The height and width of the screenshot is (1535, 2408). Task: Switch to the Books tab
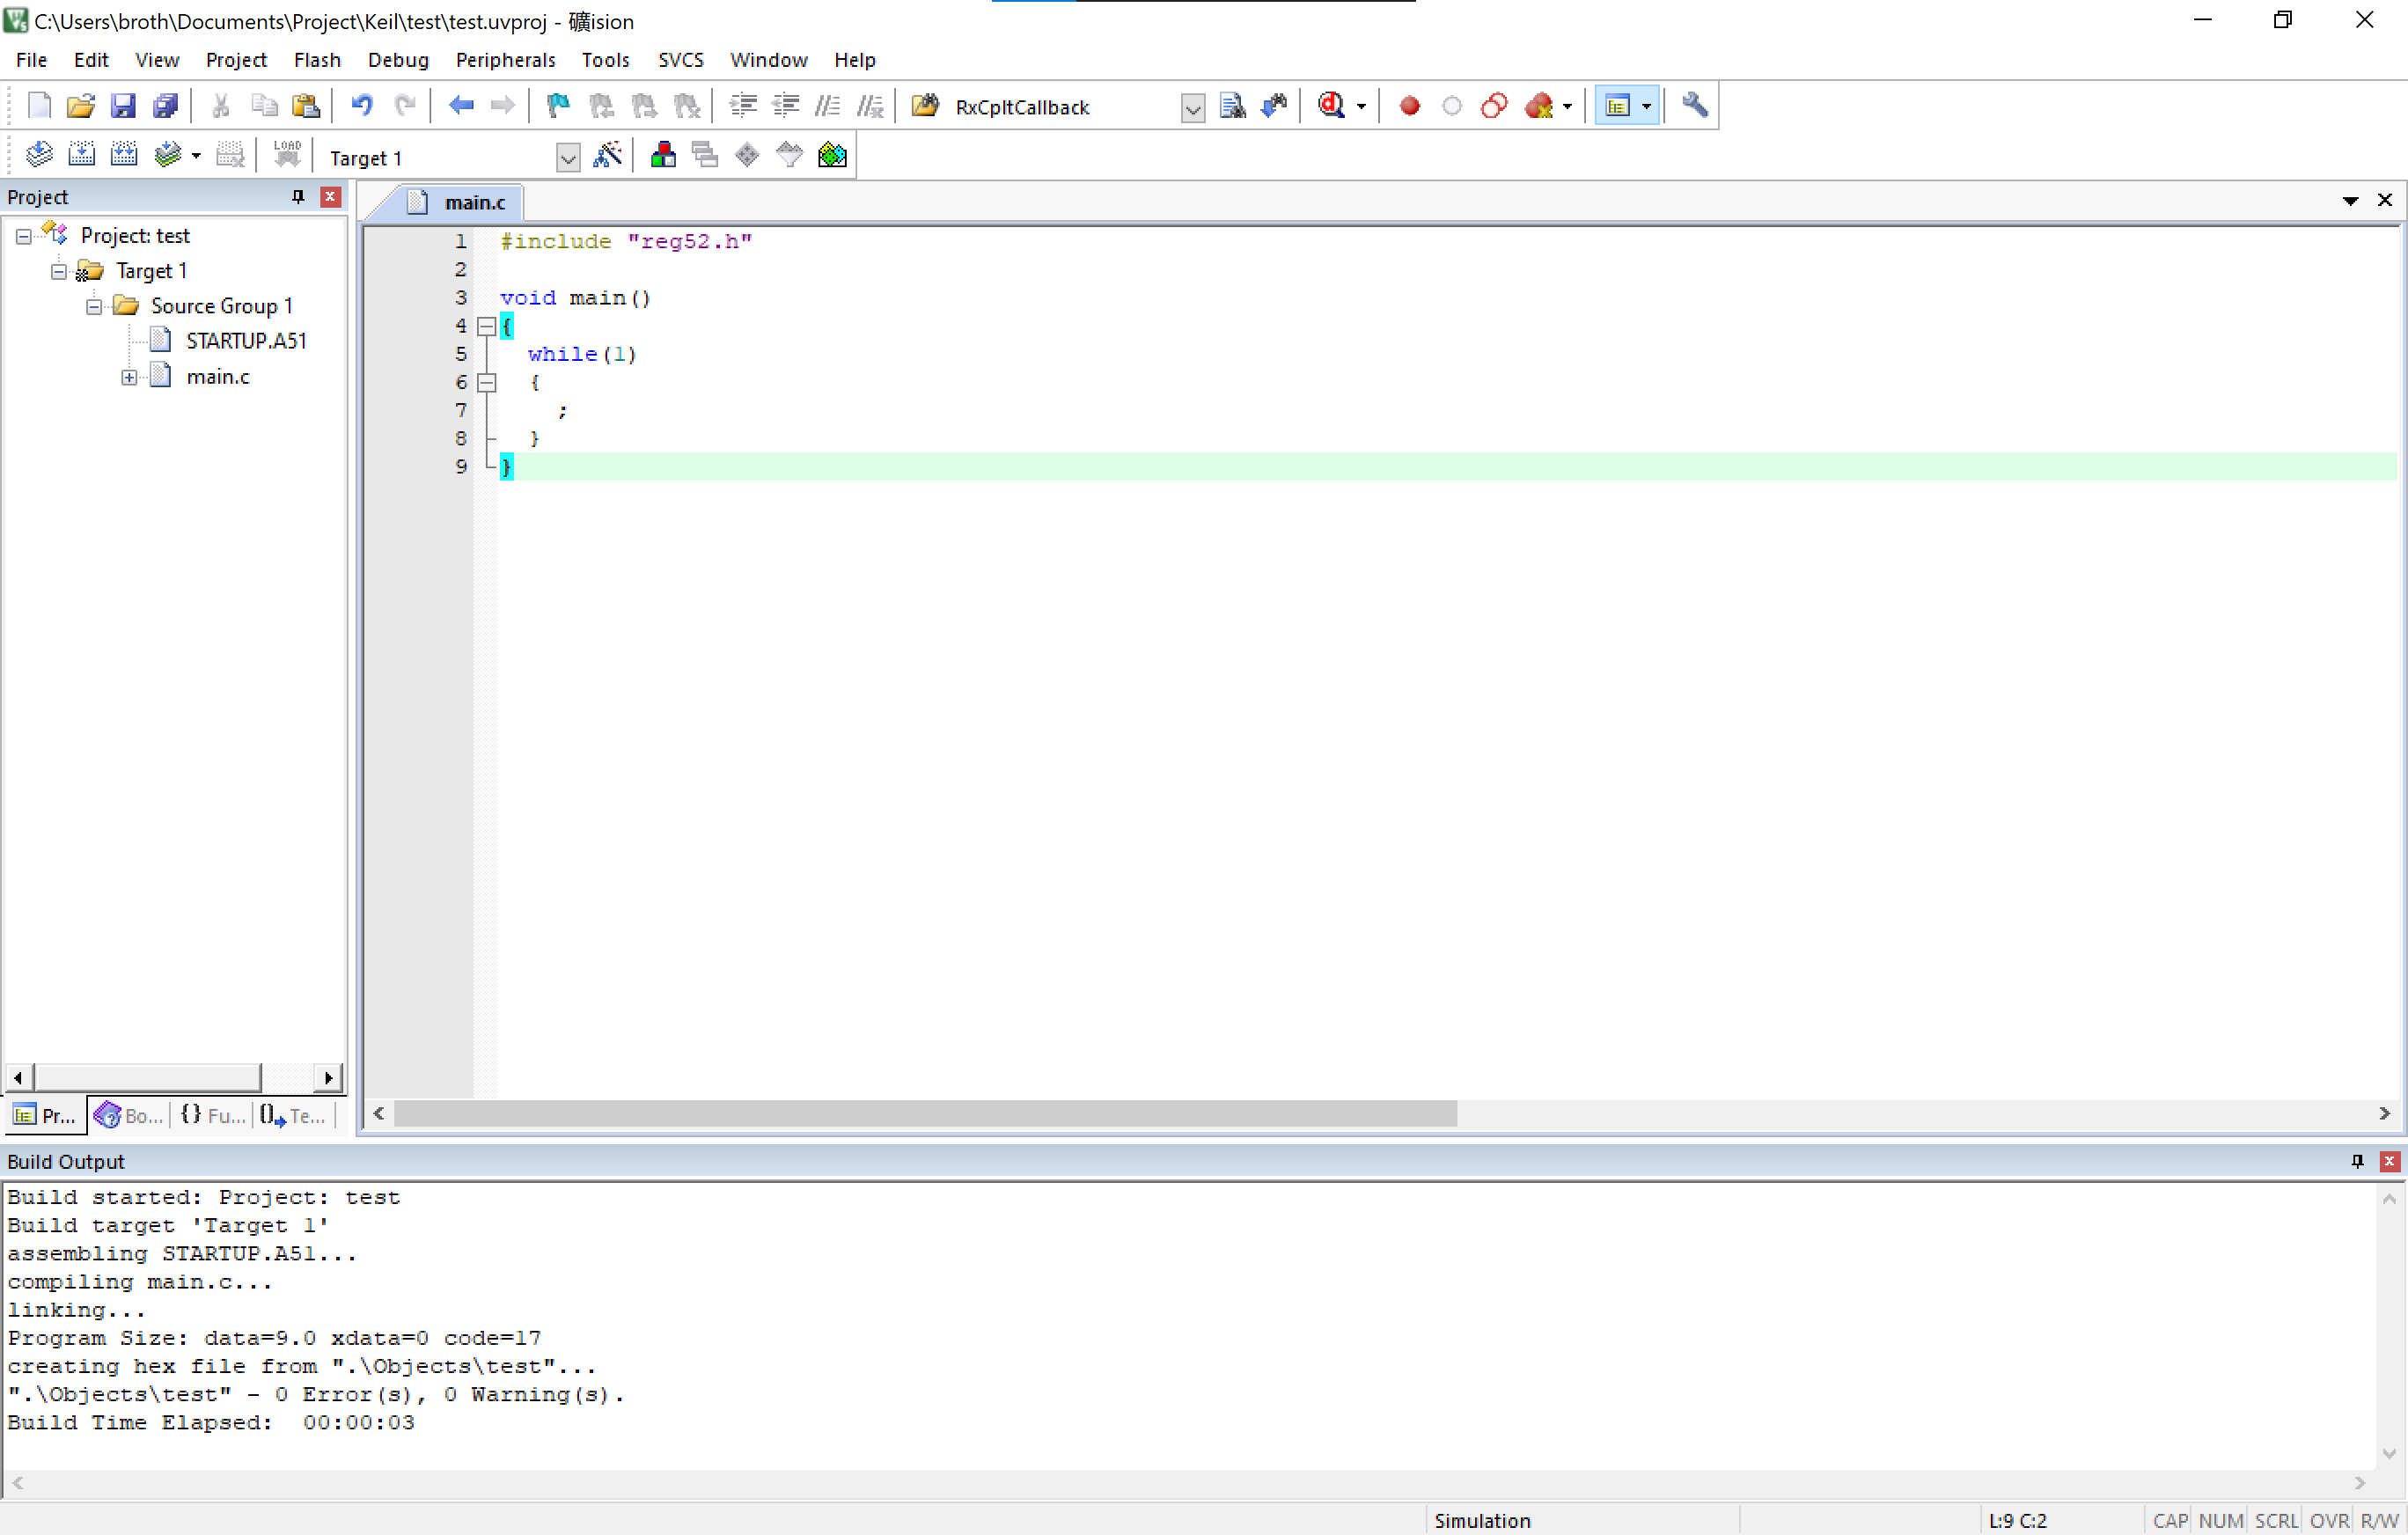pyautogui.click(x=130, y=1116)
